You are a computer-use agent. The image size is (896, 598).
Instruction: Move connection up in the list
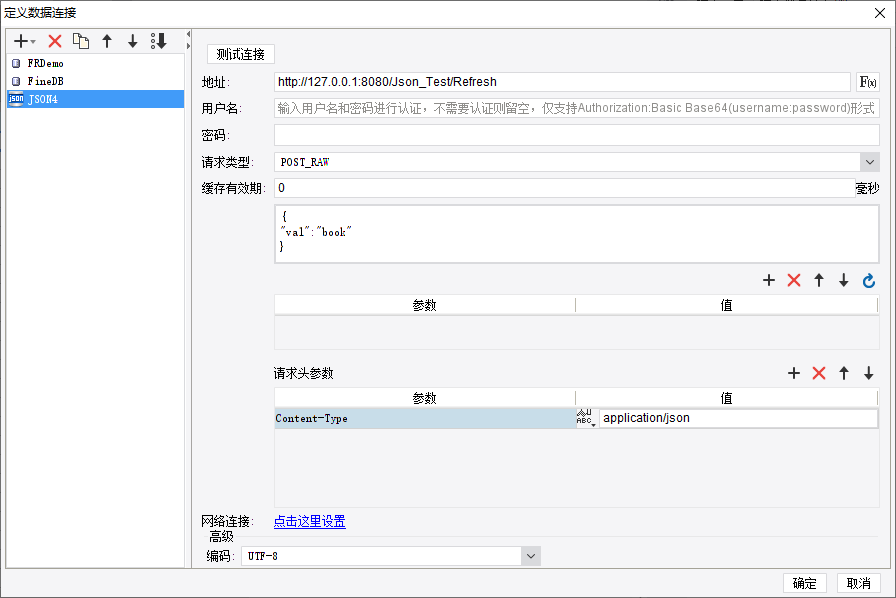coord(107,41)
